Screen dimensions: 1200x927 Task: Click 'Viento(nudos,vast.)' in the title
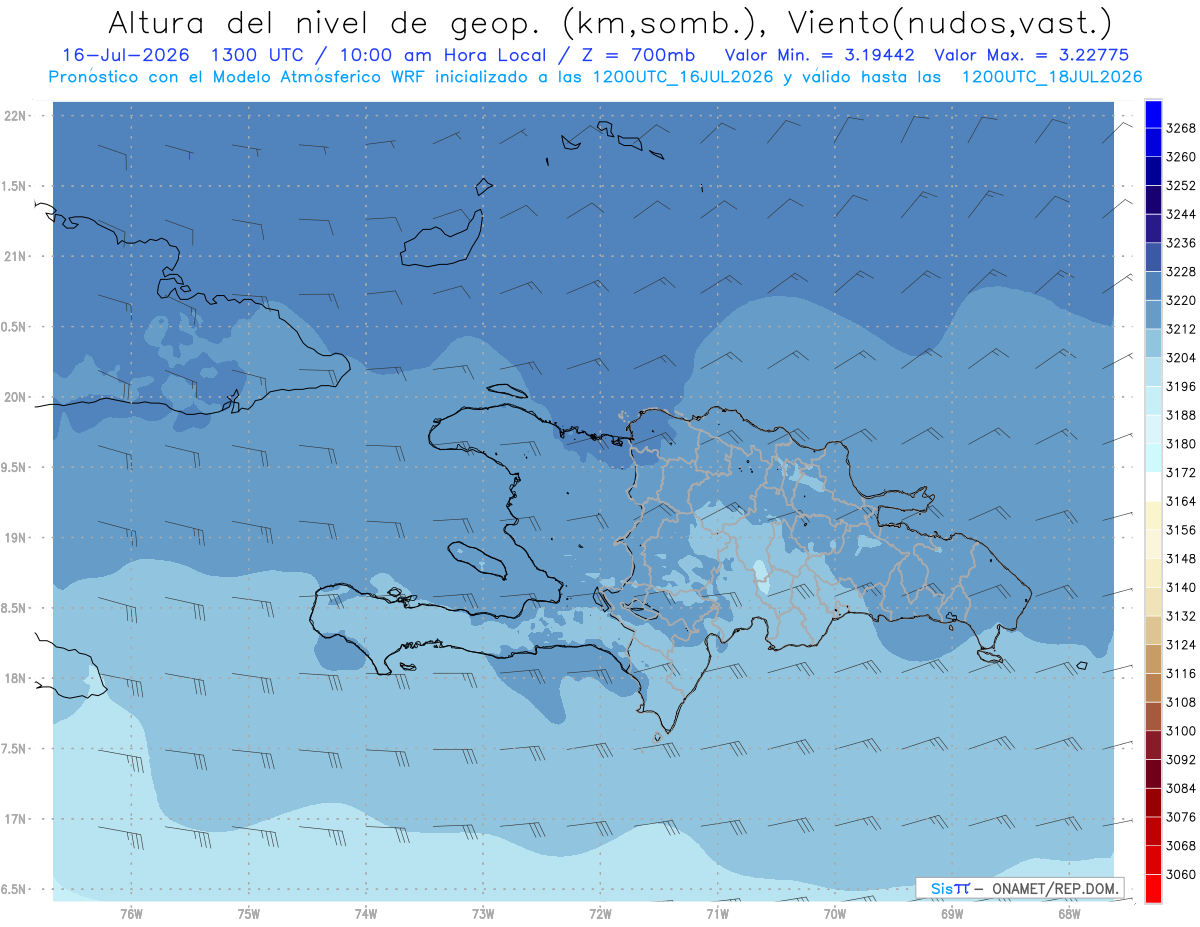[950, 22]
